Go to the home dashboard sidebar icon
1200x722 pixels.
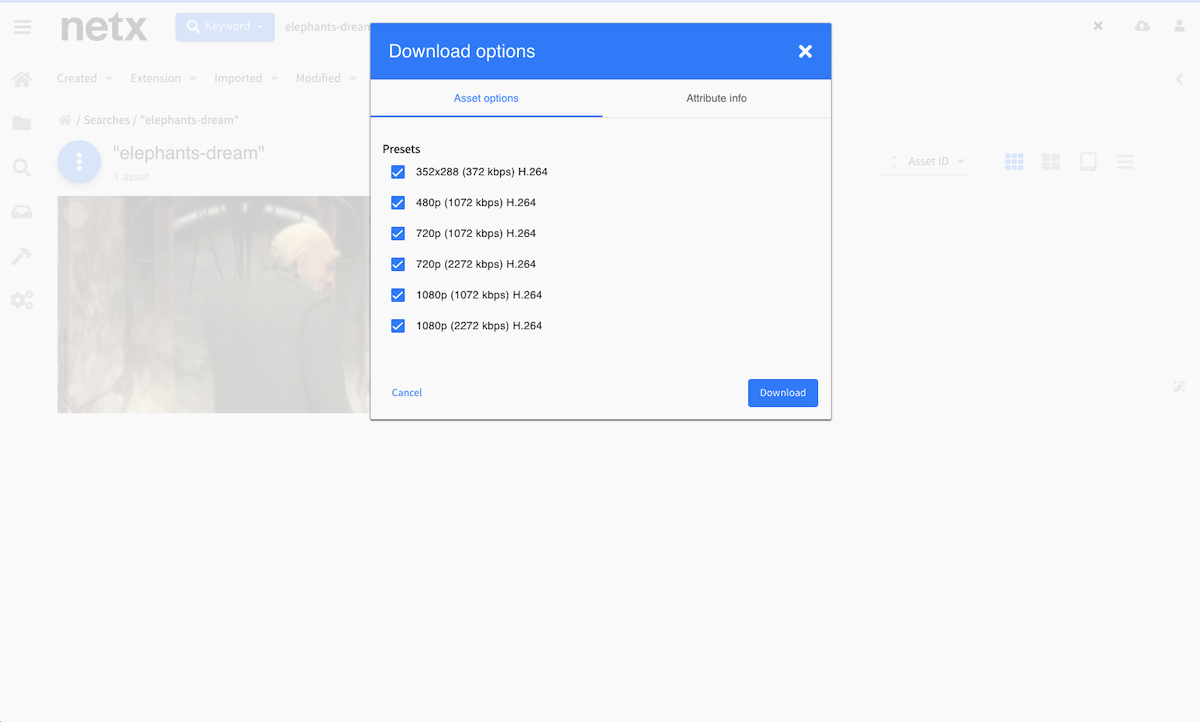click(22, 79)
